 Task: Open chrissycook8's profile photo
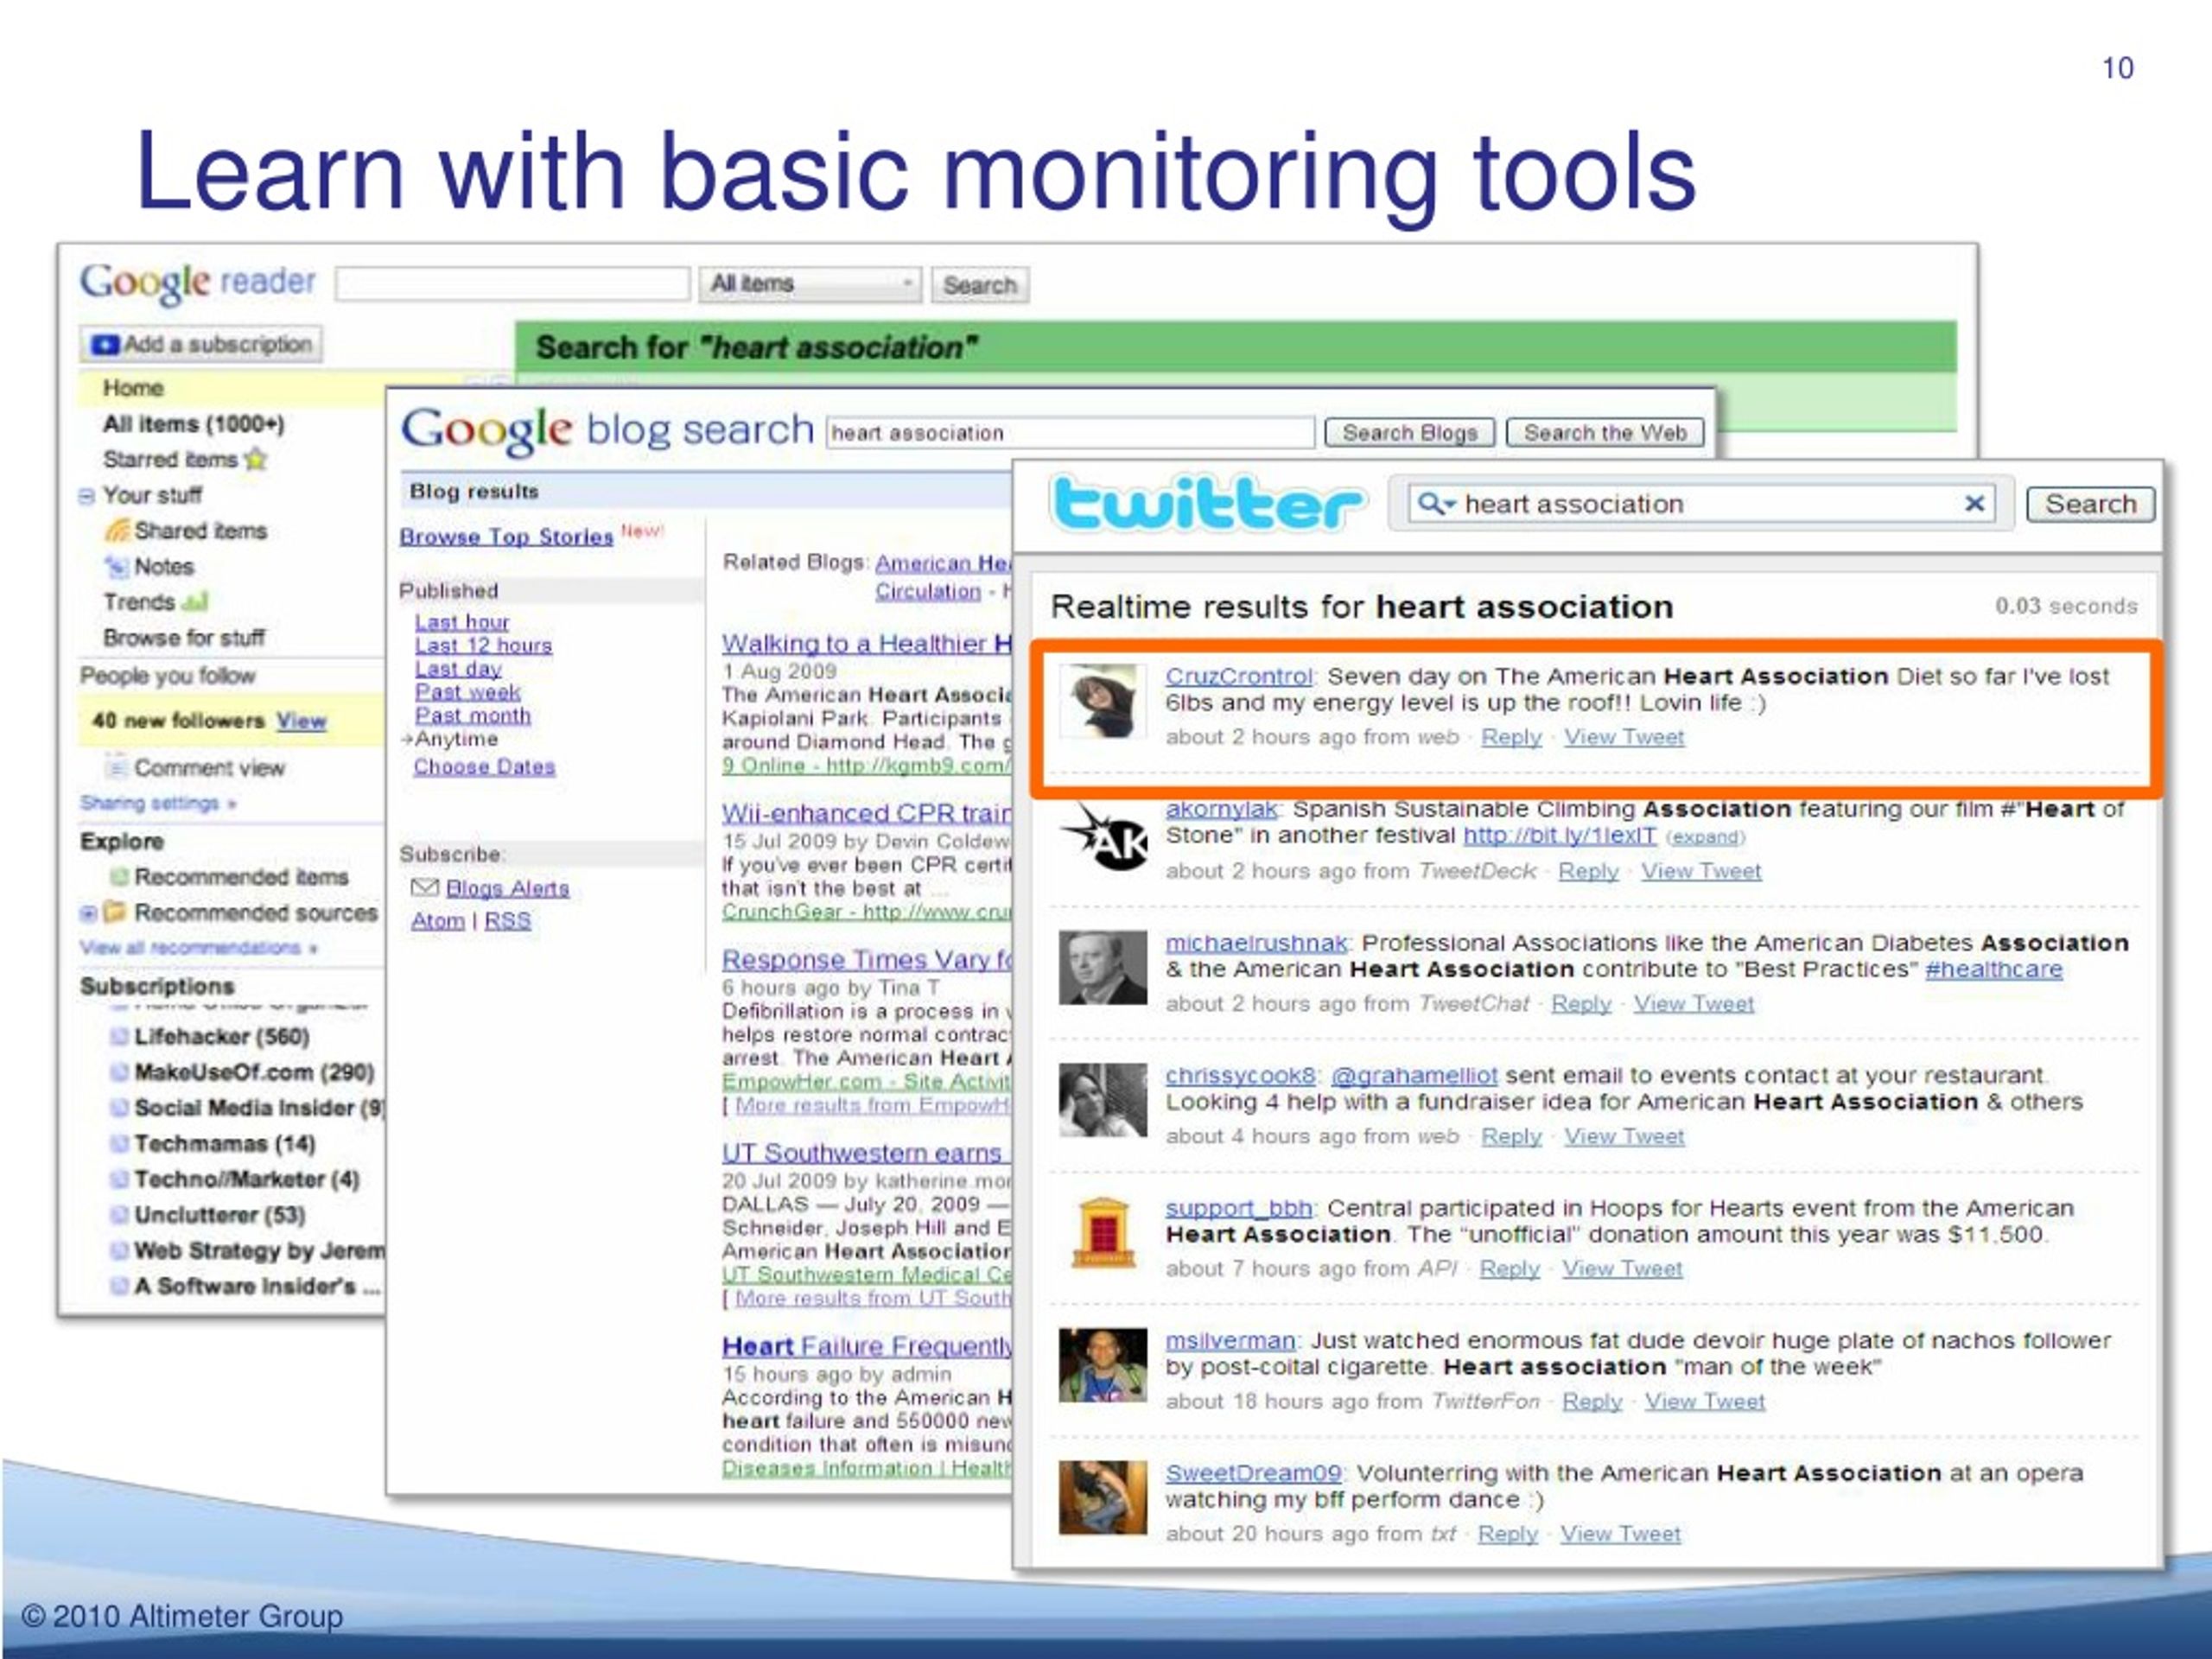coord(1103,1099)
